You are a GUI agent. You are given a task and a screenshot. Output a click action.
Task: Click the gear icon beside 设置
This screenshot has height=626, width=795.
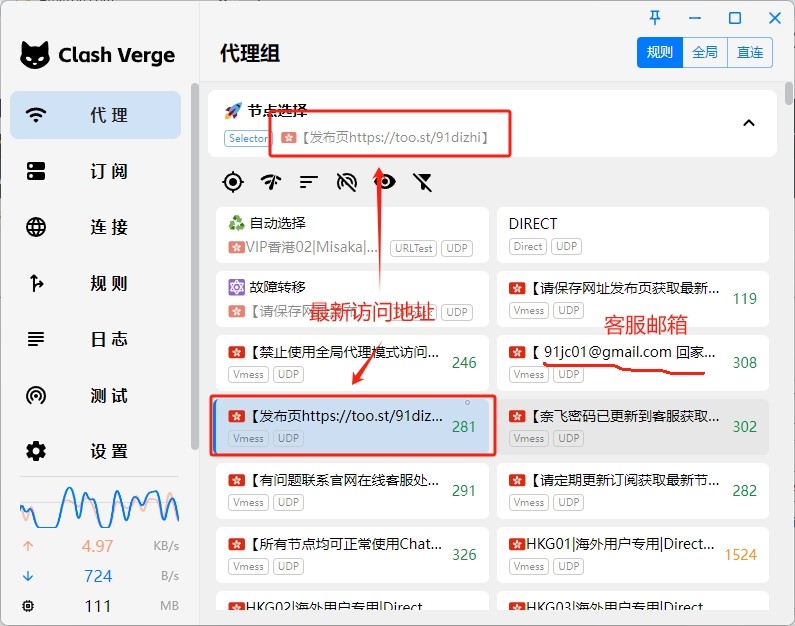coord(36,451)
